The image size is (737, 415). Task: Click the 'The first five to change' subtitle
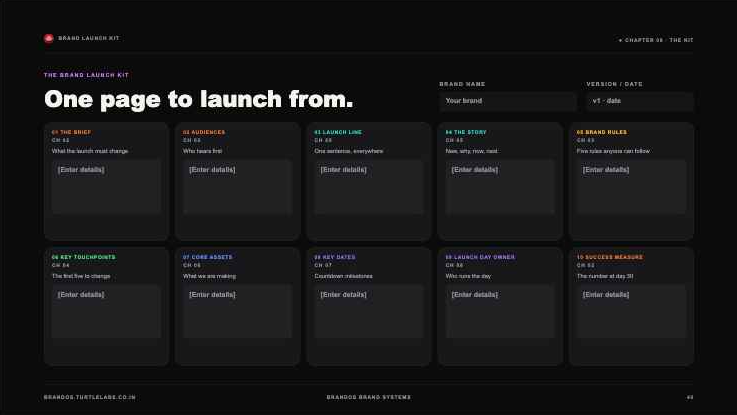pos(81,276)
